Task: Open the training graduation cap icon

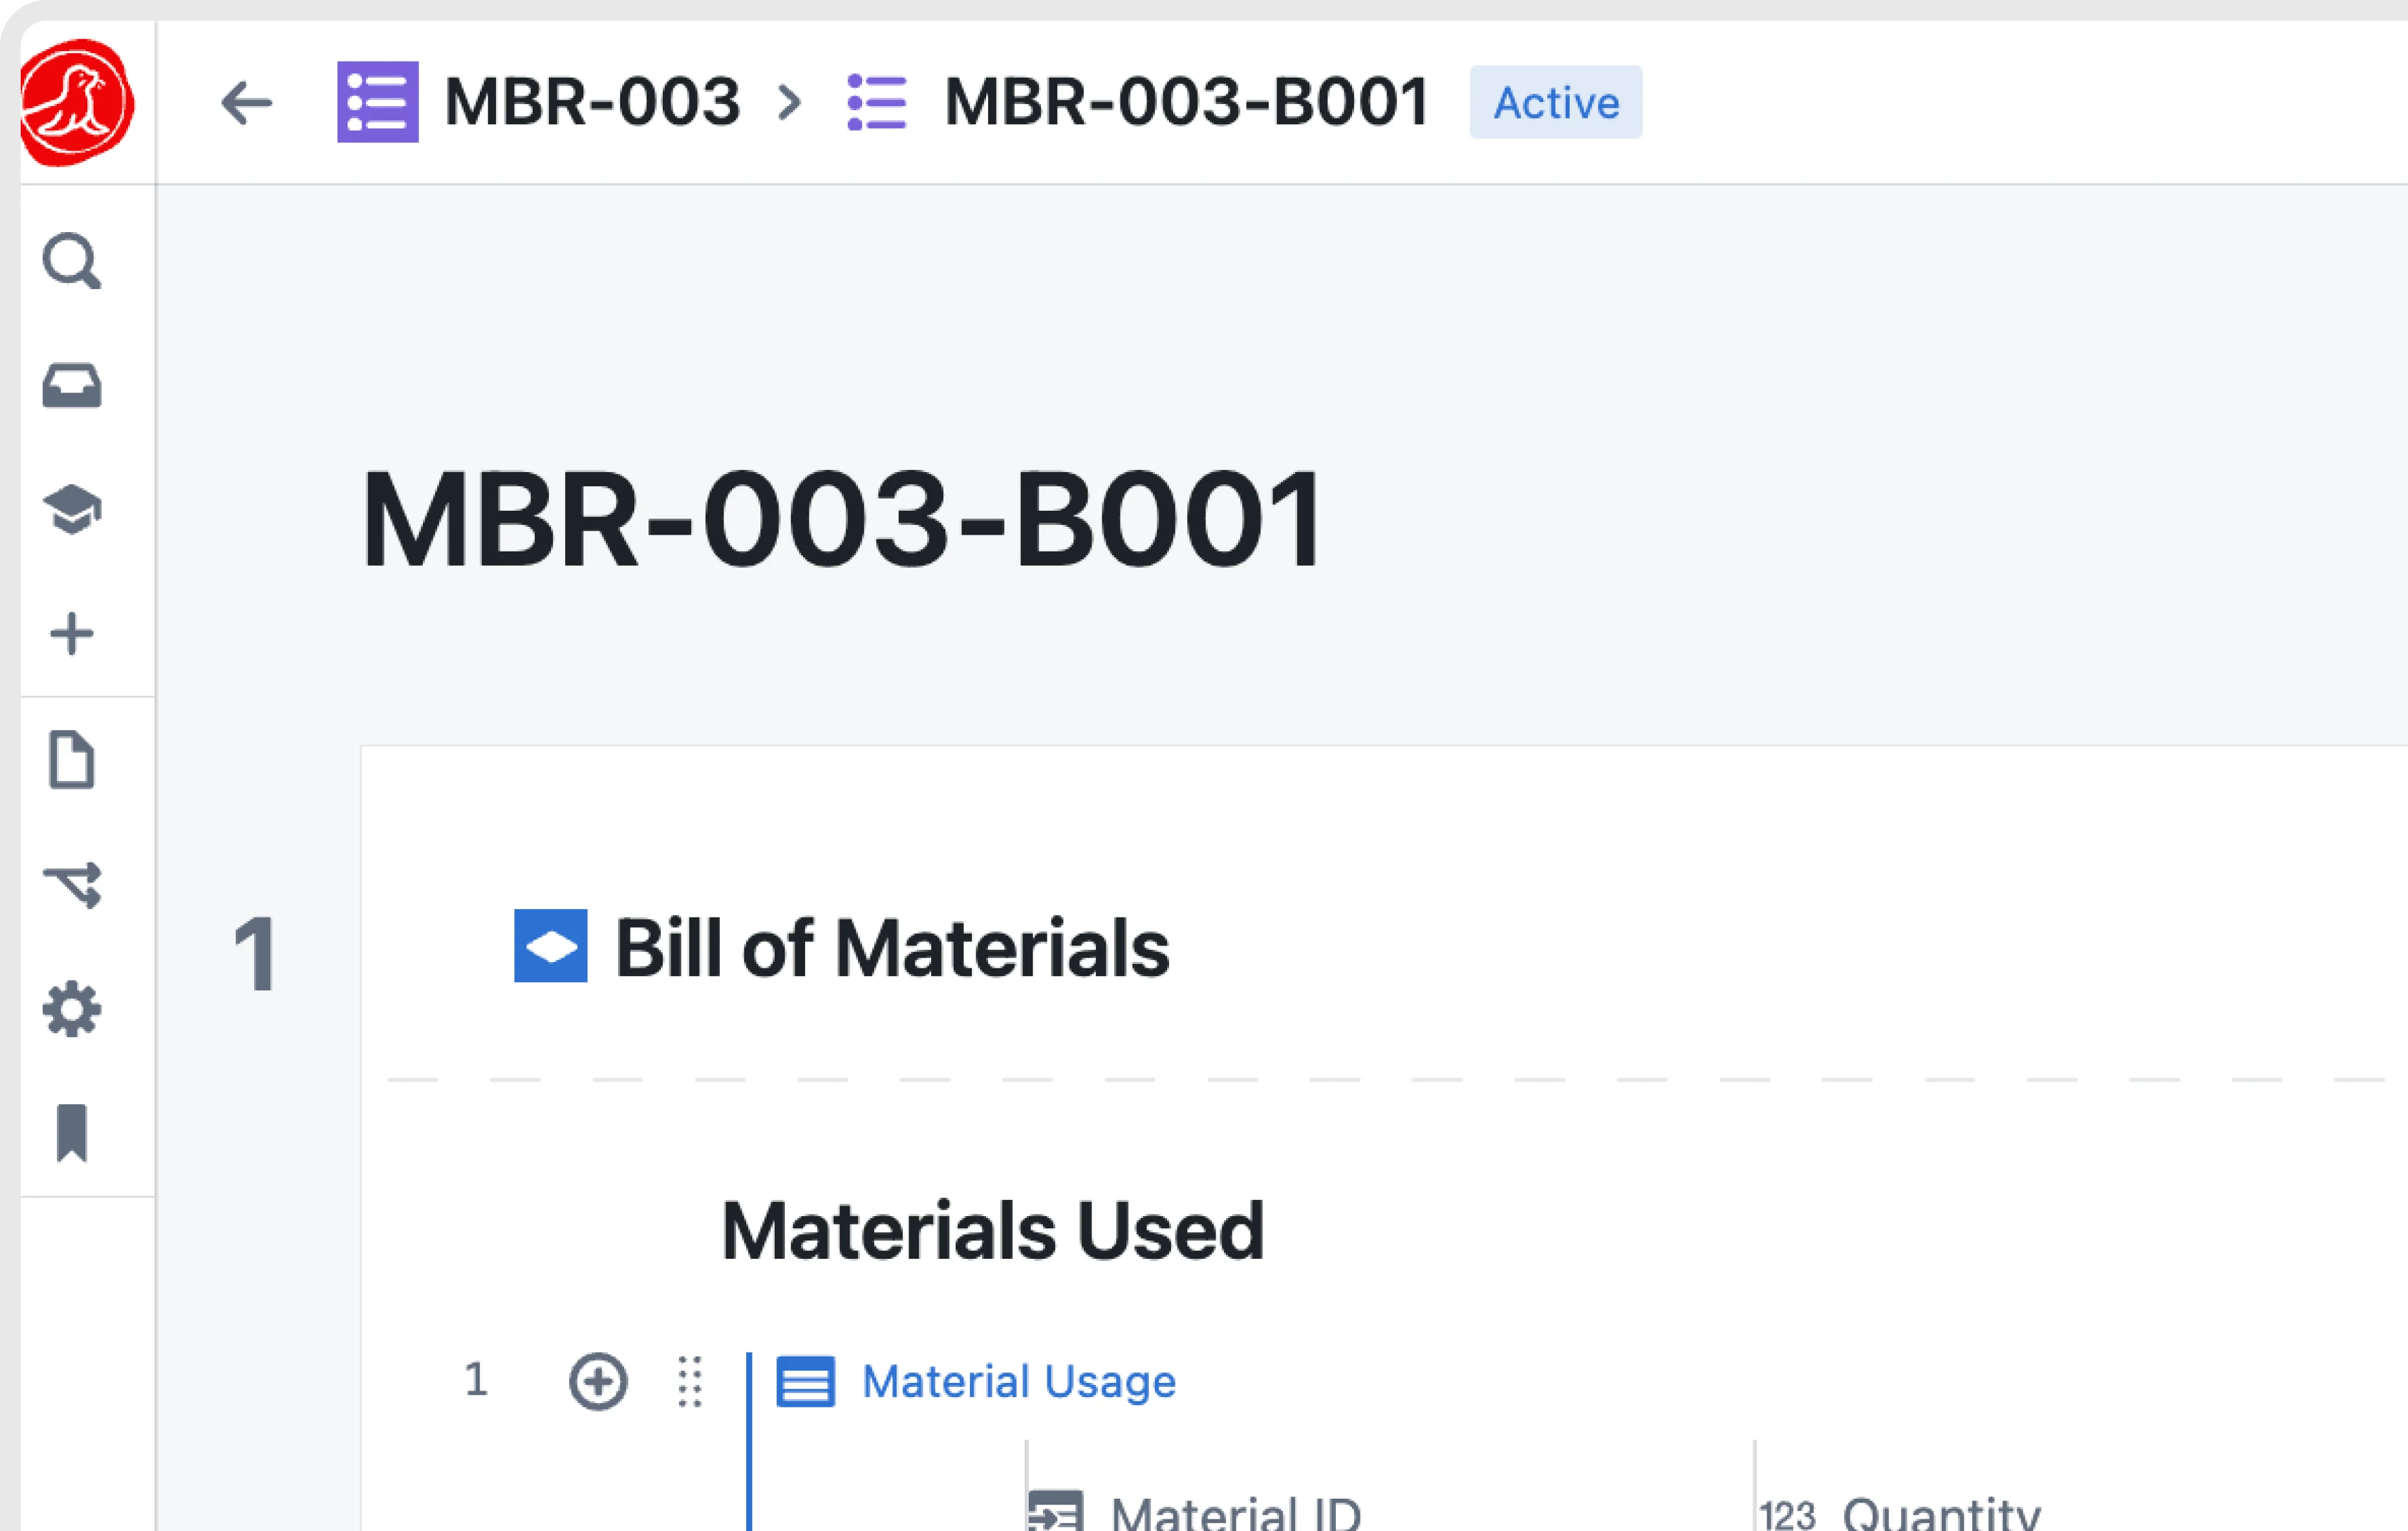Action: 72,510
